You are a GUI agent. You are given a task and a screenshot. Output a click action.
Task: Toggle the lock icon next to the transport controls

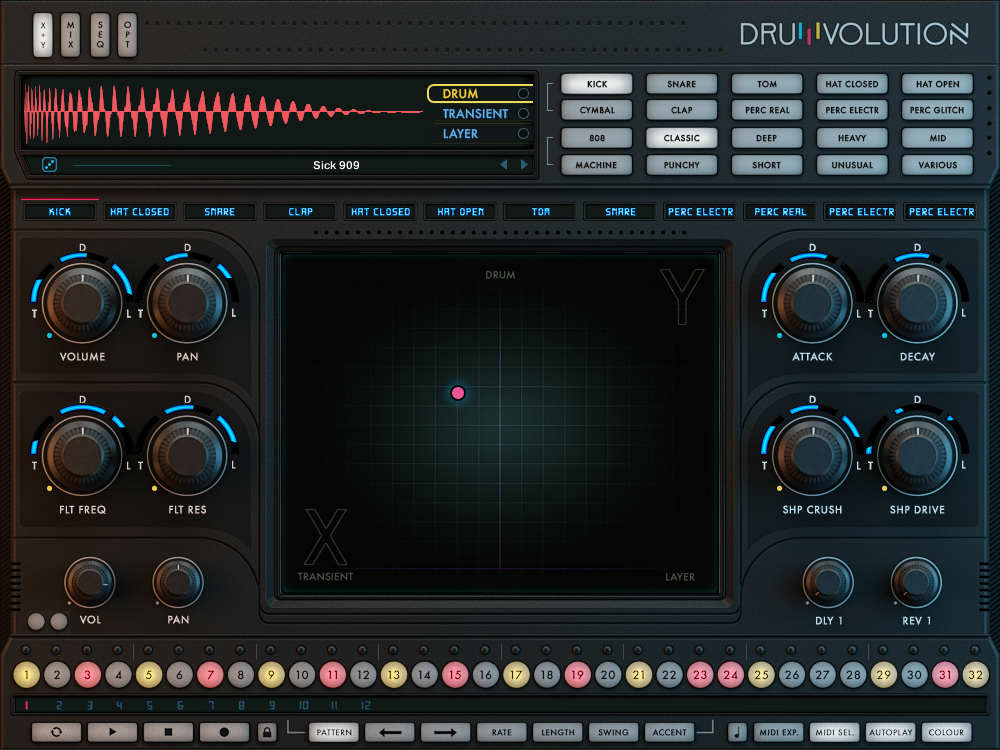[x=267, y=732]
